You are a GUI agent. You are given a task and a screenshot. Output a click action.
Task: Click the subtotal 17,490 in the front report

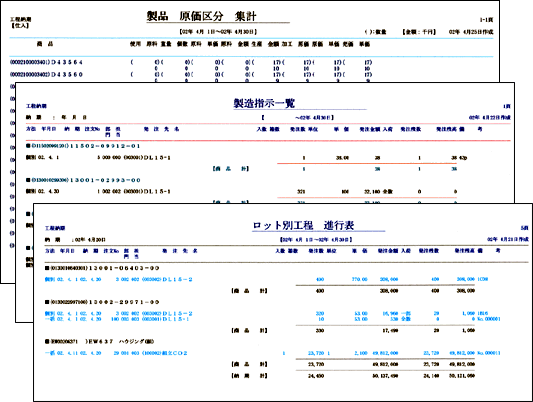tap(390, 330)
